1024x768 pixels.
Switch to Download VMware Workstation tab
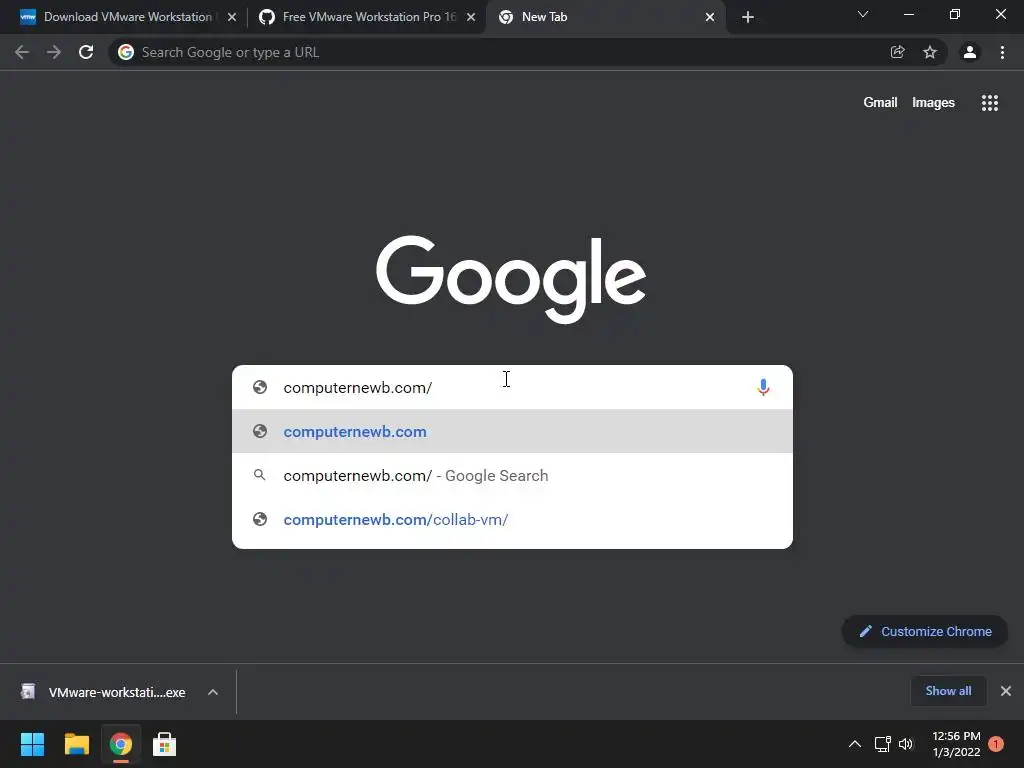pos(127,17)
